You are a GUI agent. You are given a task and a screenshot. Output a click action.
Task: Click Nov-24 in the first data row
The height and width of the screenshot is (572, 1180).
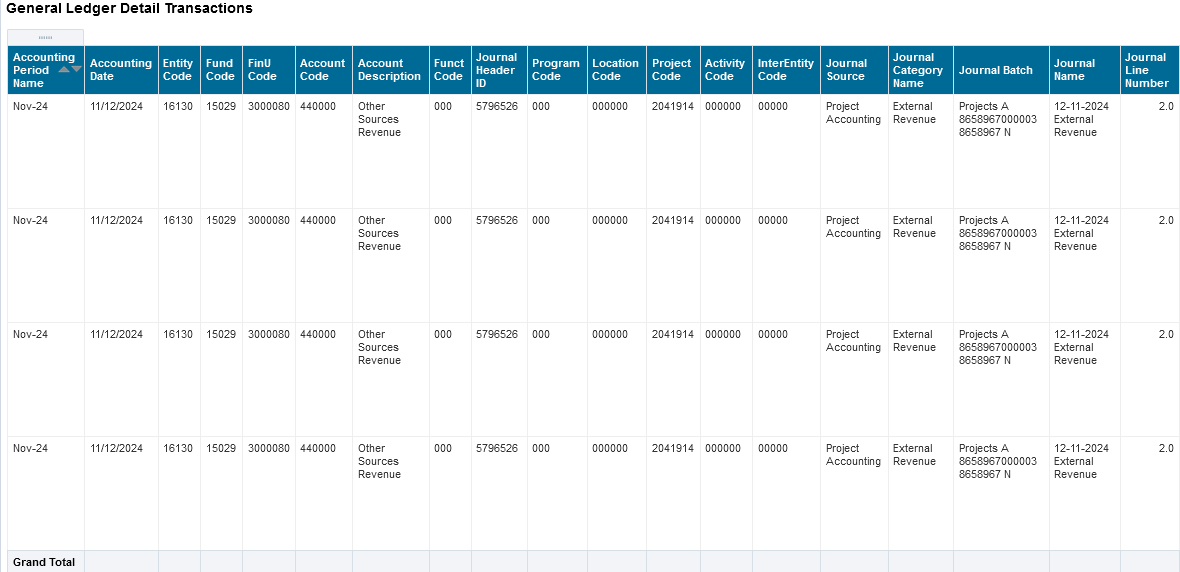[x=30, y=106]
